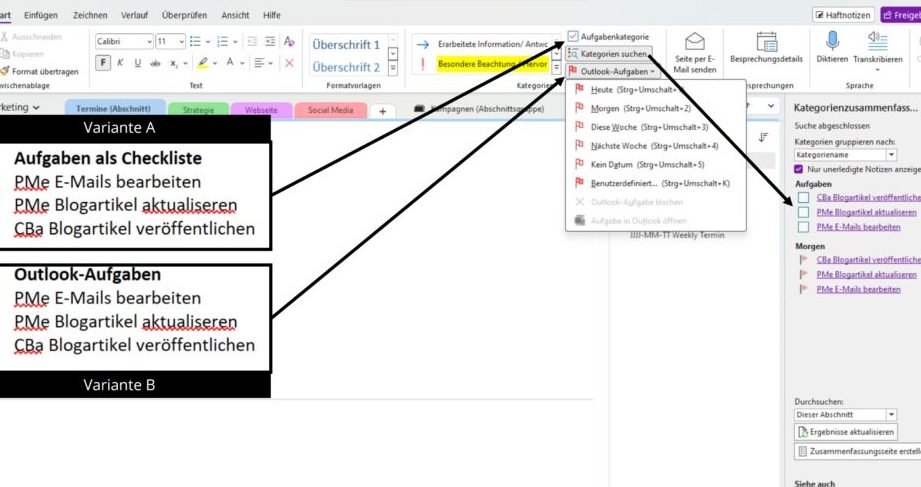Click Ergebnisse aktualisieren button
Viewport: 921px width, 487px height.
coord(846,432)
